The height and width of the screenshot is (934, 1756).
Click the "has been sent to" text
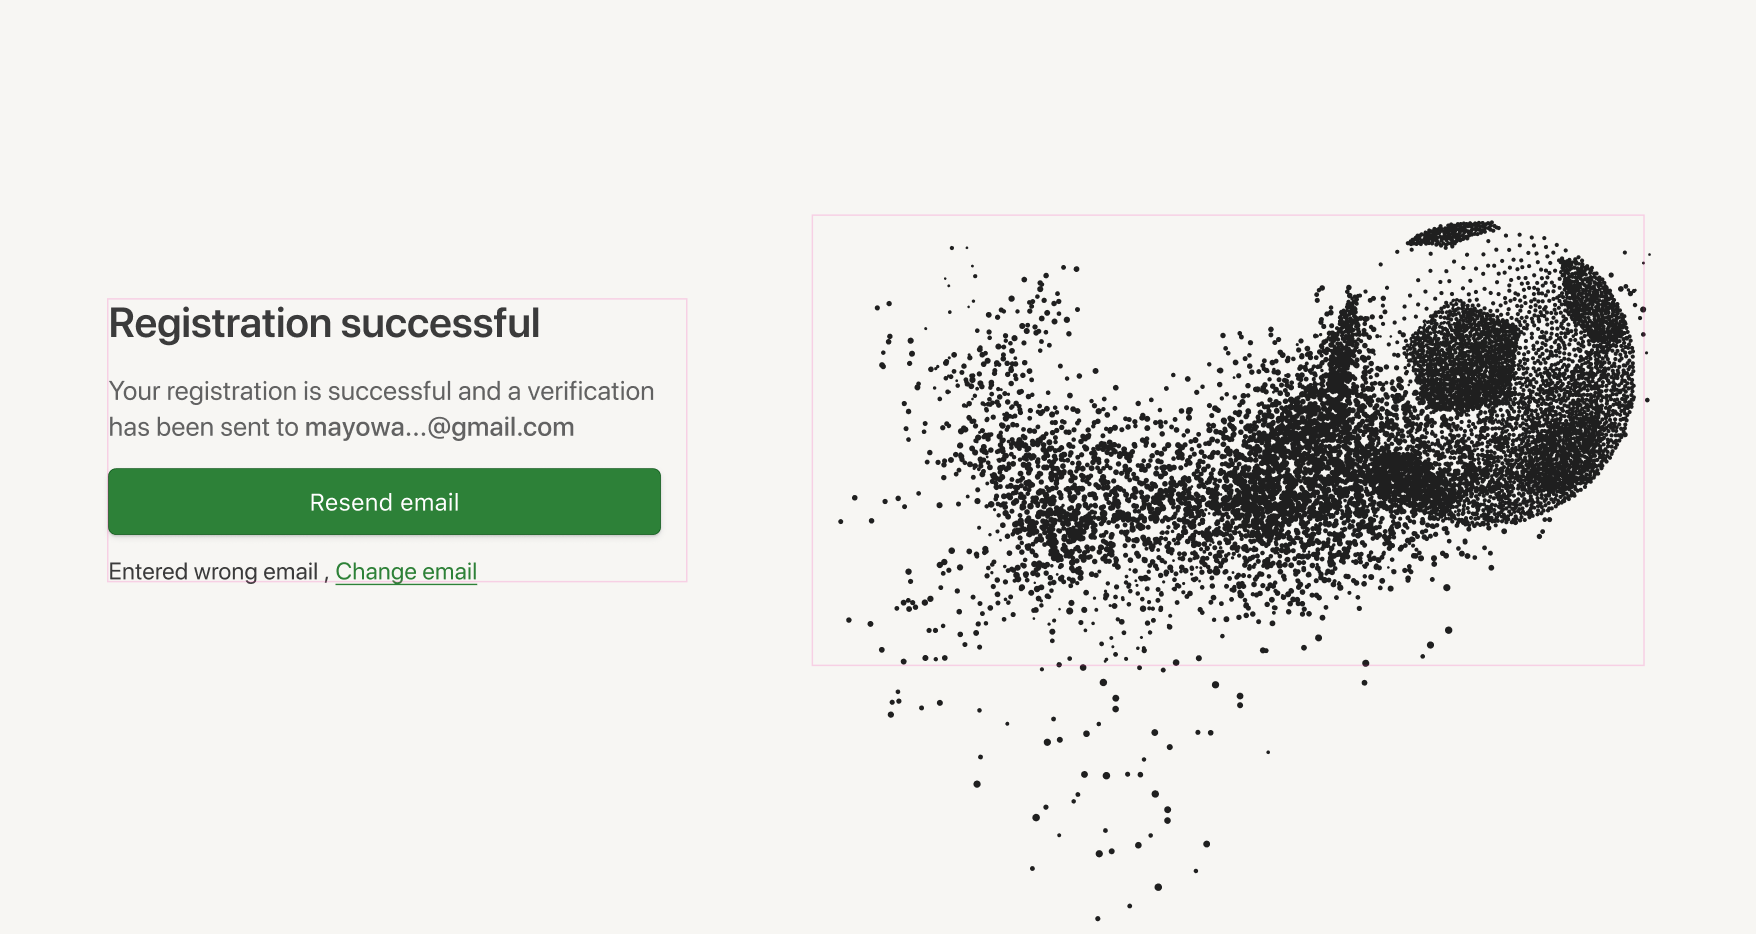tap(203, 428)
